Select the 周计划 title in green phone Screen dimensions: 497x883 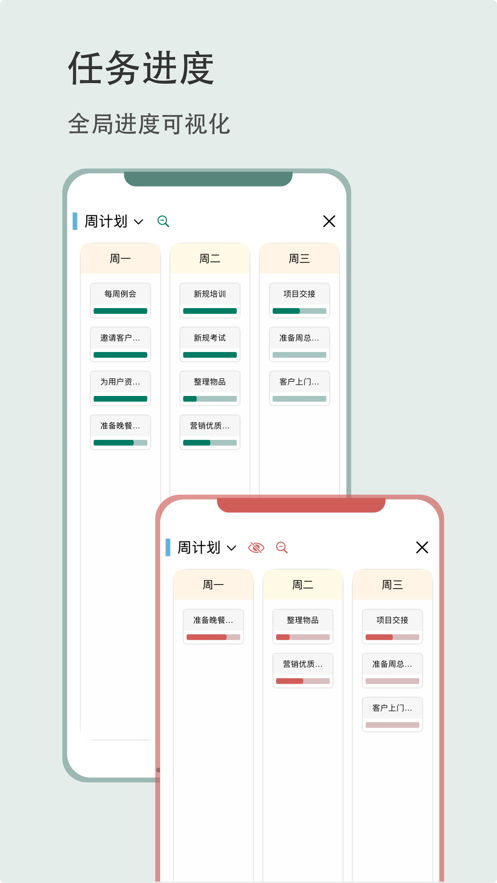(x=106, y=221)
